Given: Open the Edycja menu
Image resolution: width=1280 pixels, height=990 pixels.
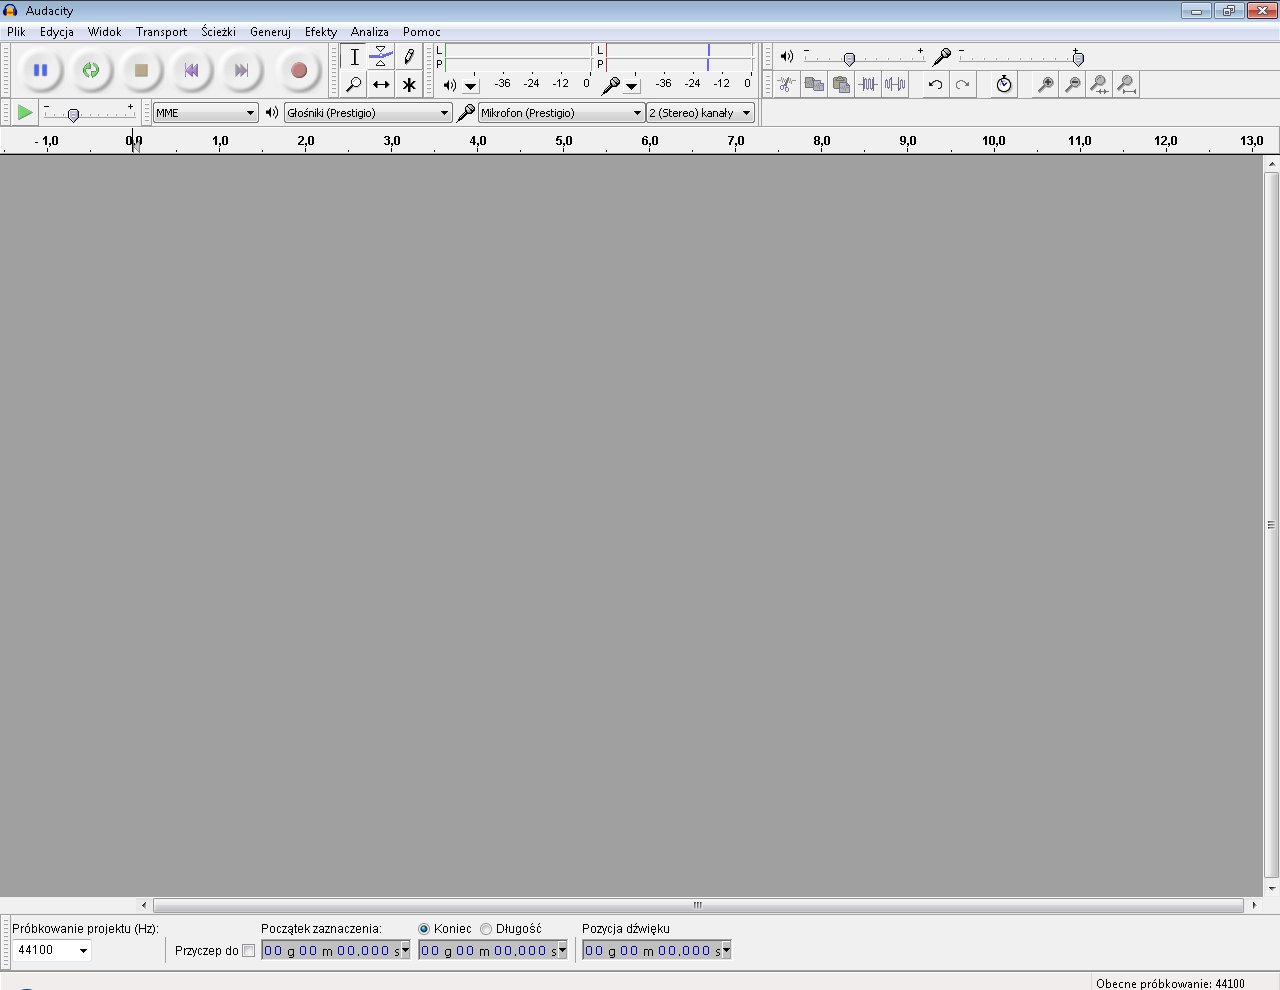Looking at the screenshot, I should click(x=57, y=32).
